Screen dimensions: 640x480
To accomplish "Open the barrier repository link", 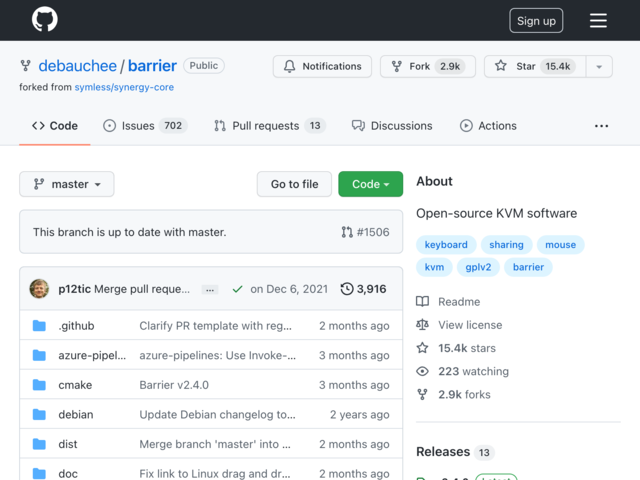I will [x=152, y=66].
